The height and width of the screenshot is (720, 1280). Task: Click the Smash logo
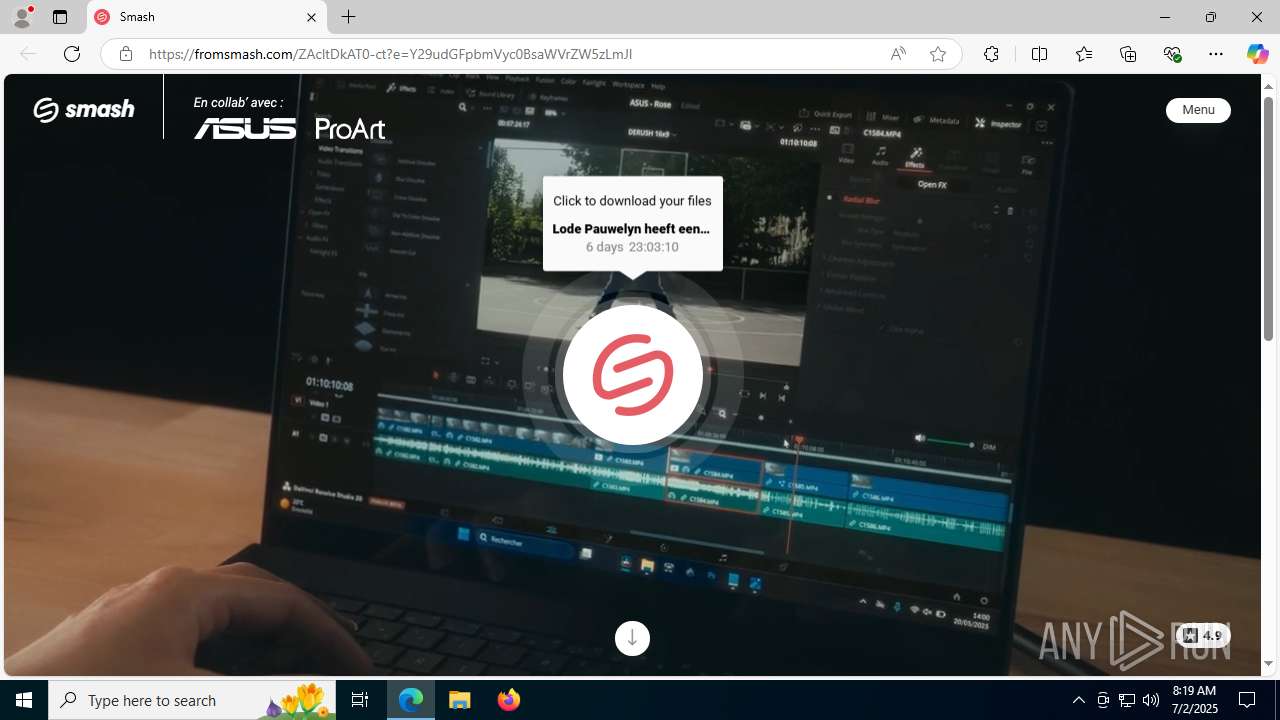84,109
